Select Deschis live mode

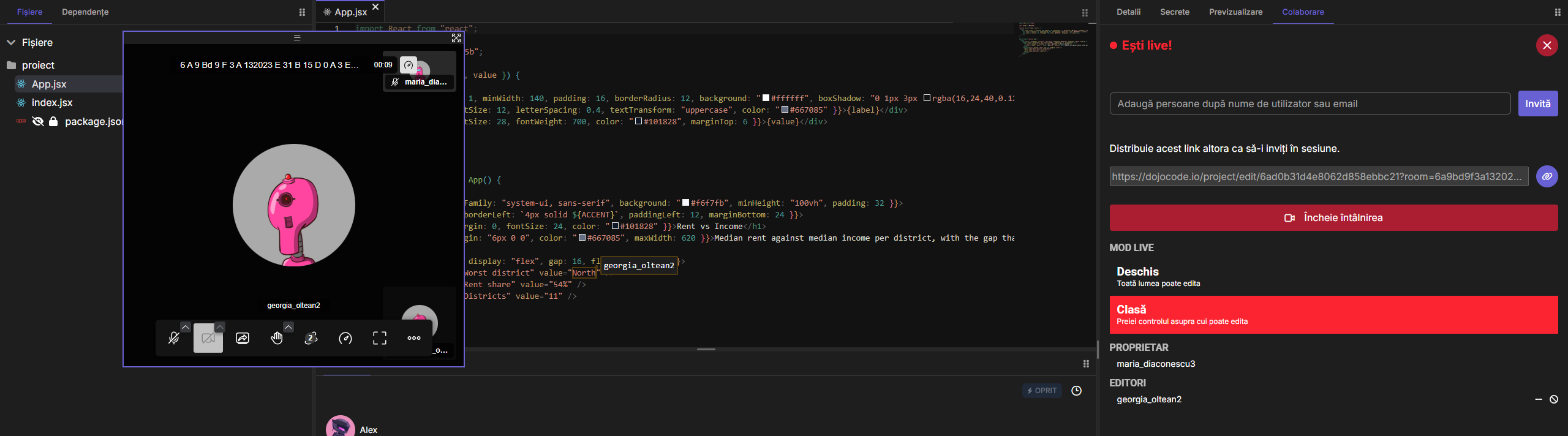(x=1334, y=276)
